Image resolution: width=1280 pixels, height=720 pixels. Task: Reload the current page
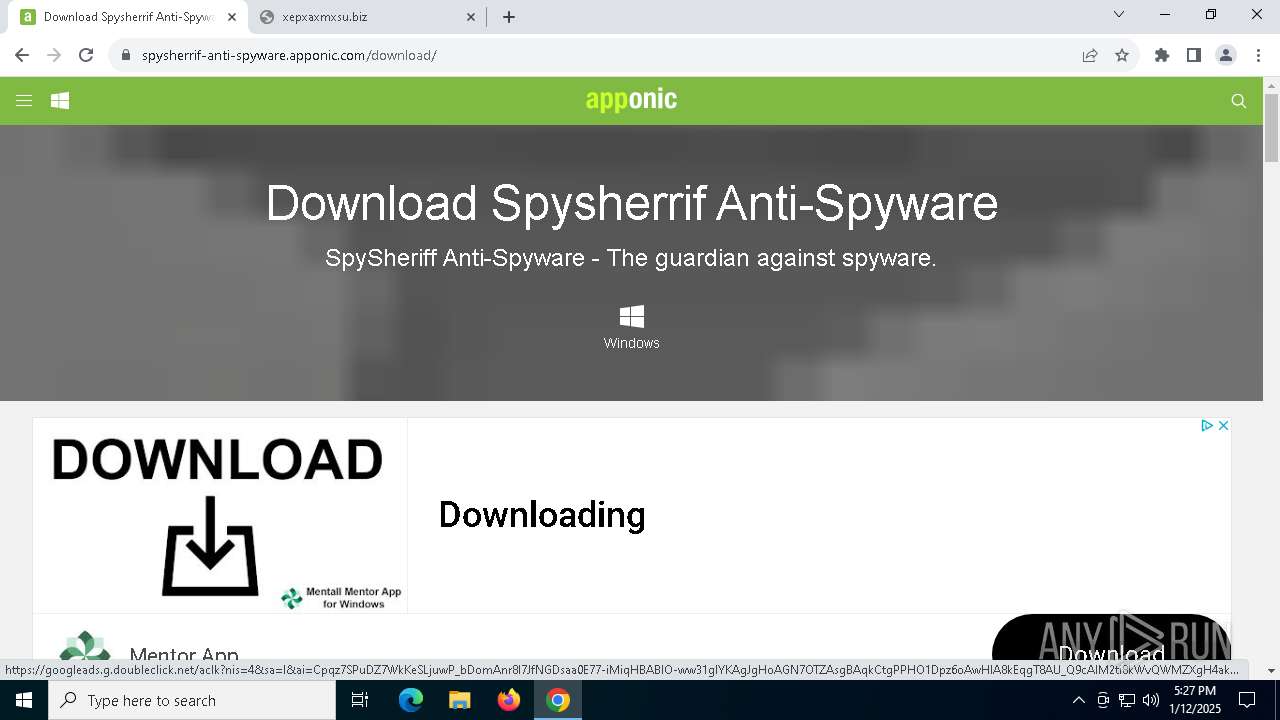pyautogui.click(x=86, y=55)
